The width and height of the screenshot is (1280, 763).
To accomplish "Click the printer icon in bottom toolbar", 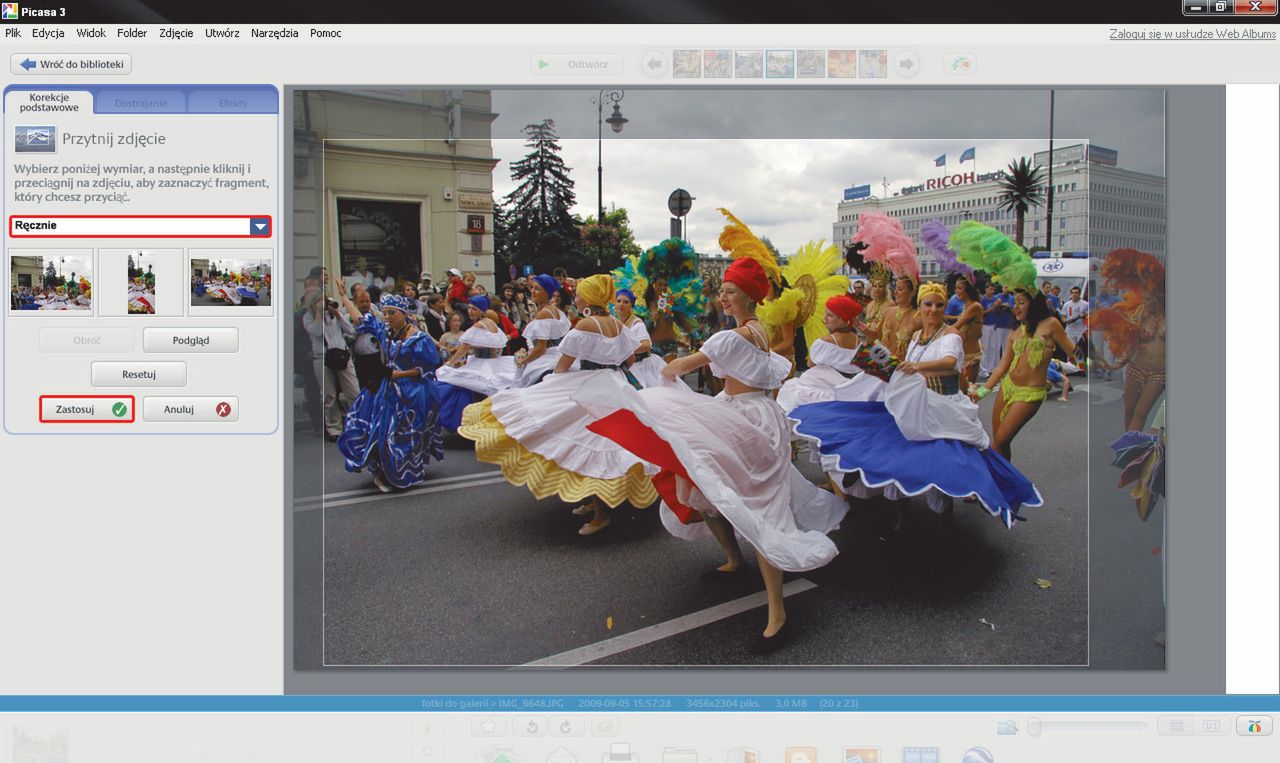I will tap(618, 753).
